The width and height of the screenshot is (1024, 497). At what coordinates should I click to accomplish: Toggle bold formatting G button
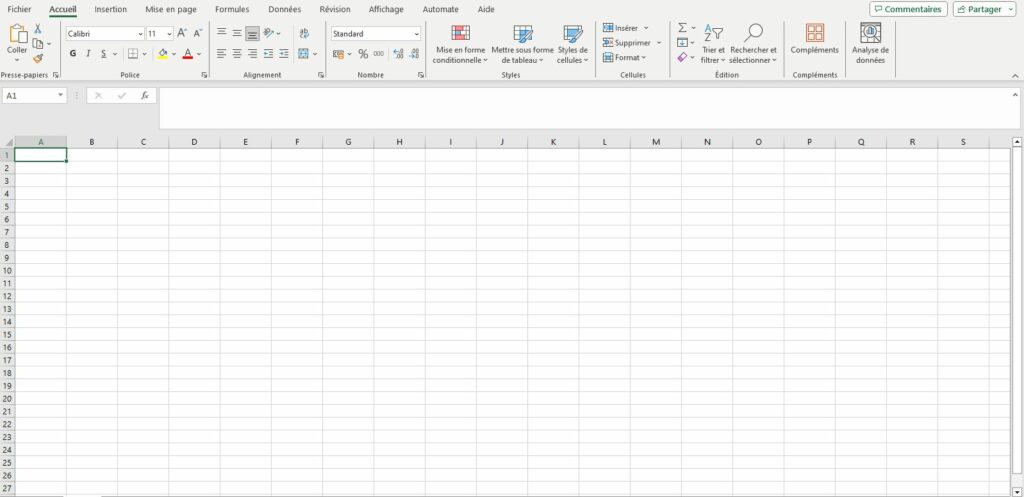(72, 54)
